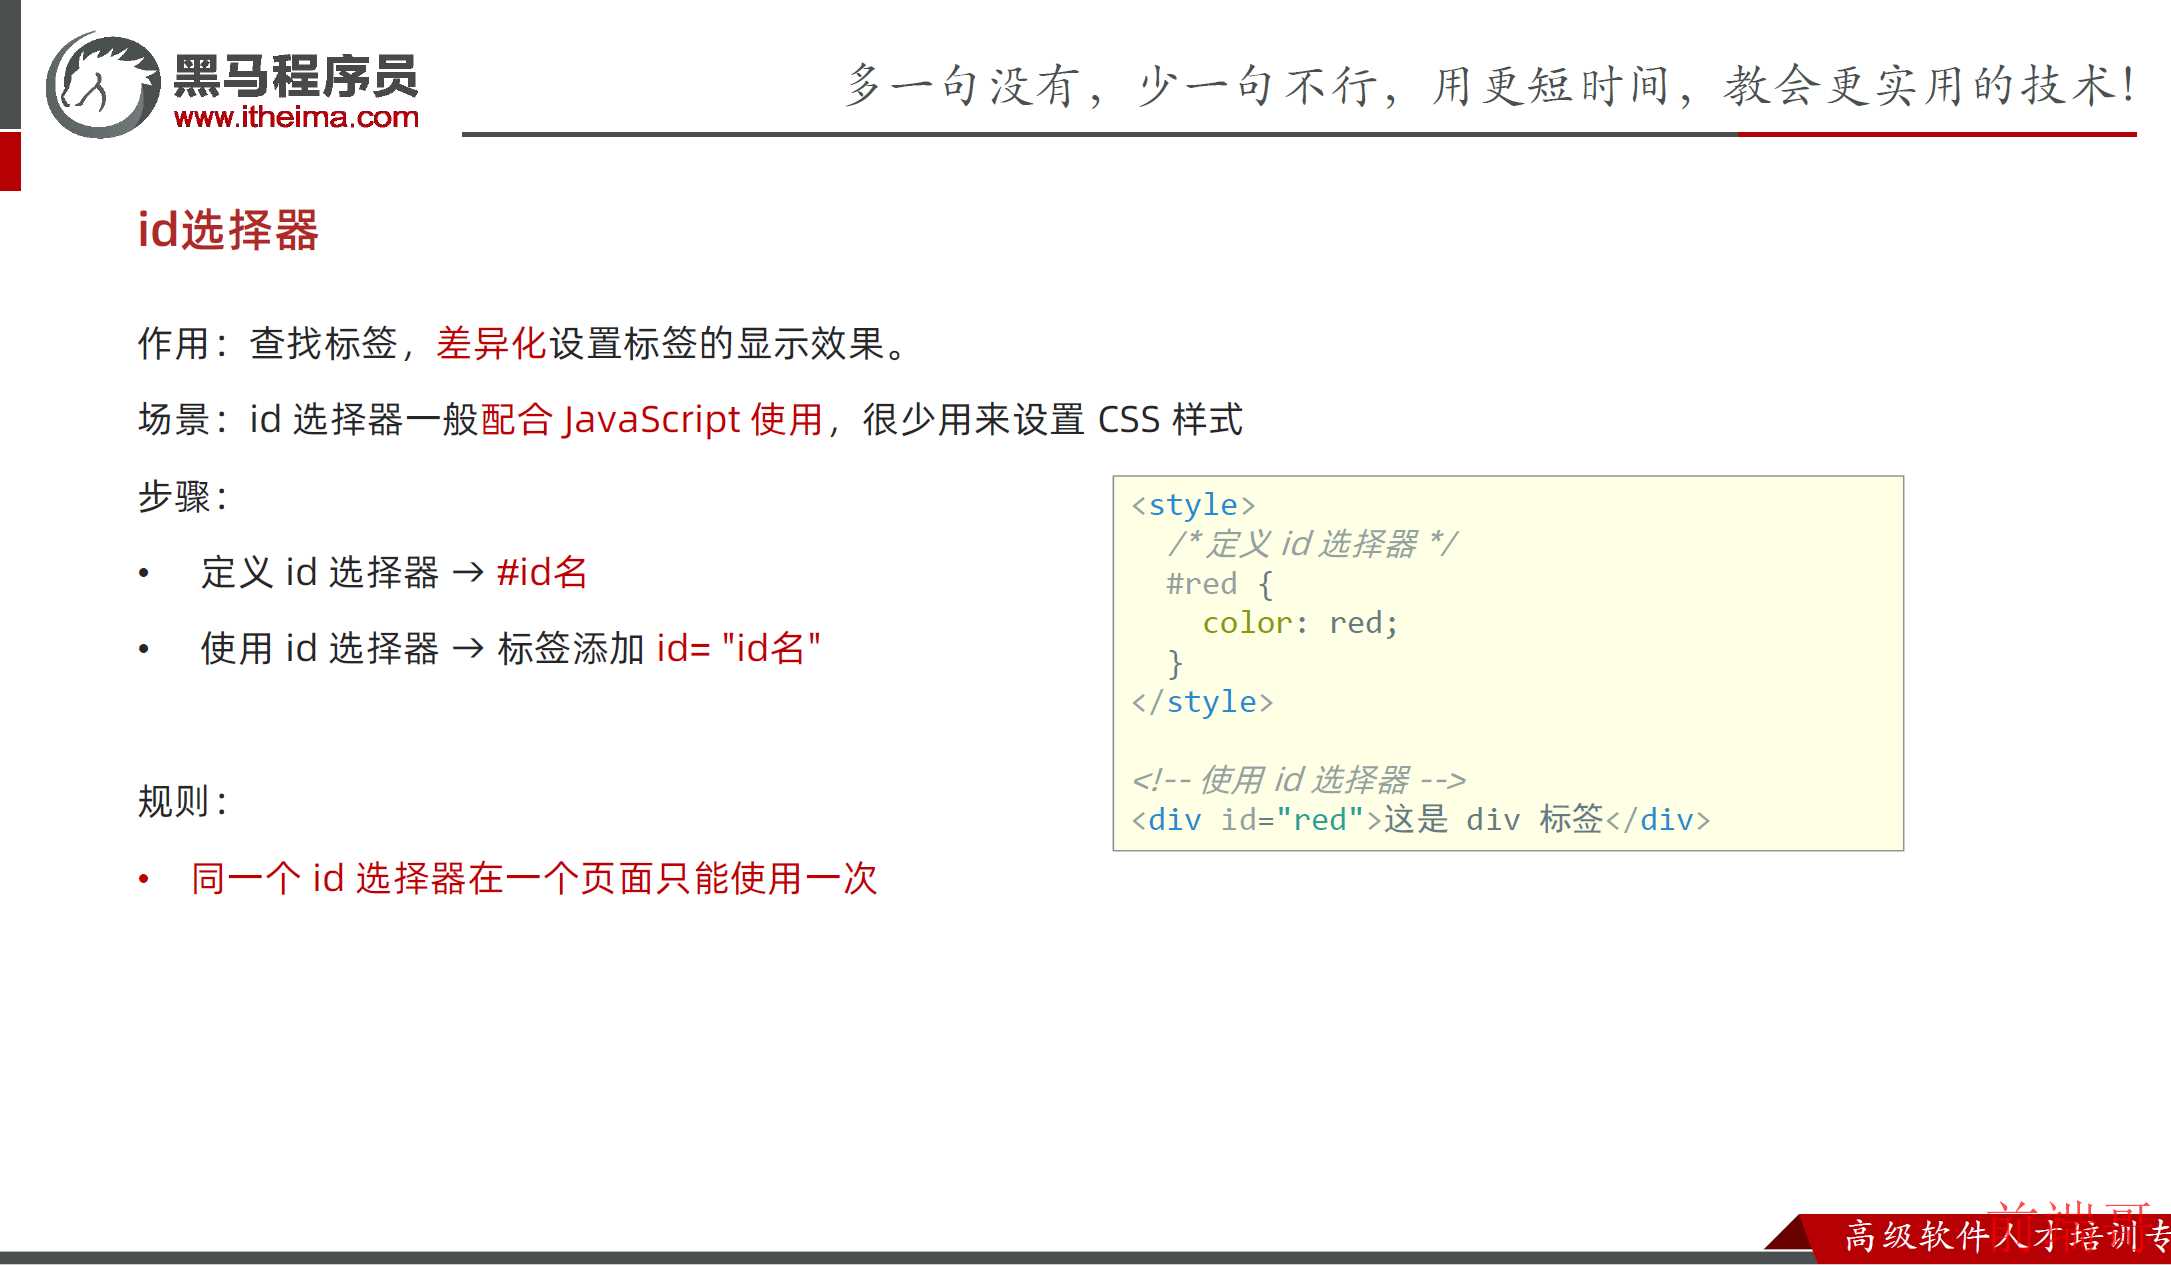The width and height of the screenshot is (2171, 1265).
Task: Select the line starting with 作用：查找标签
Action: [x=523, y=343]
